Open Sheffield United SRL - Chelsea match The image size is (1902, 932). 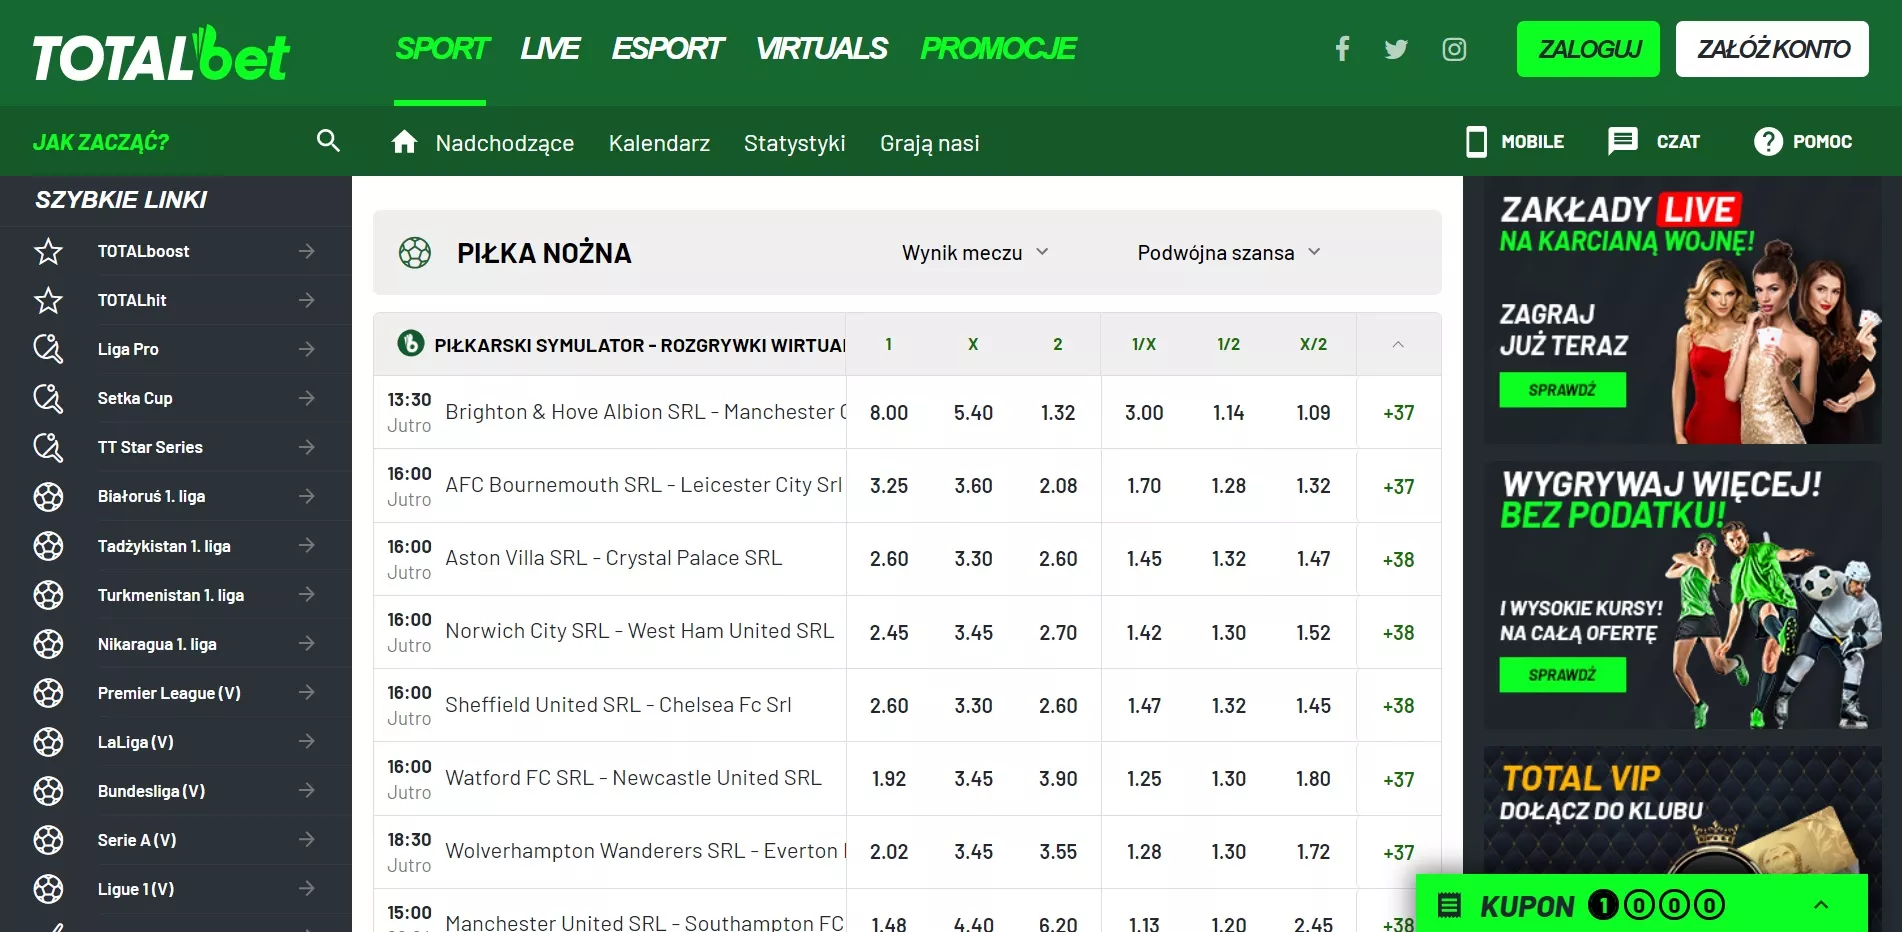(618, 705)
